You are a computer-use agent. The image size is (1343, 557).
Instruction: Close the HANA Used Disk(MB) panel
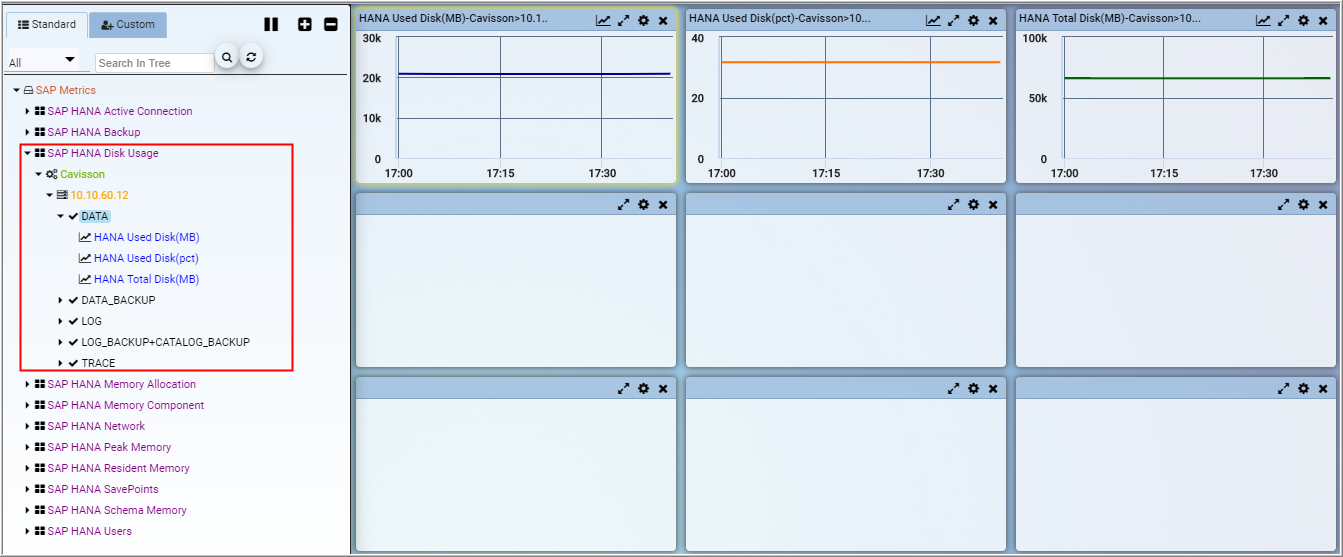[x=663, y=20]
